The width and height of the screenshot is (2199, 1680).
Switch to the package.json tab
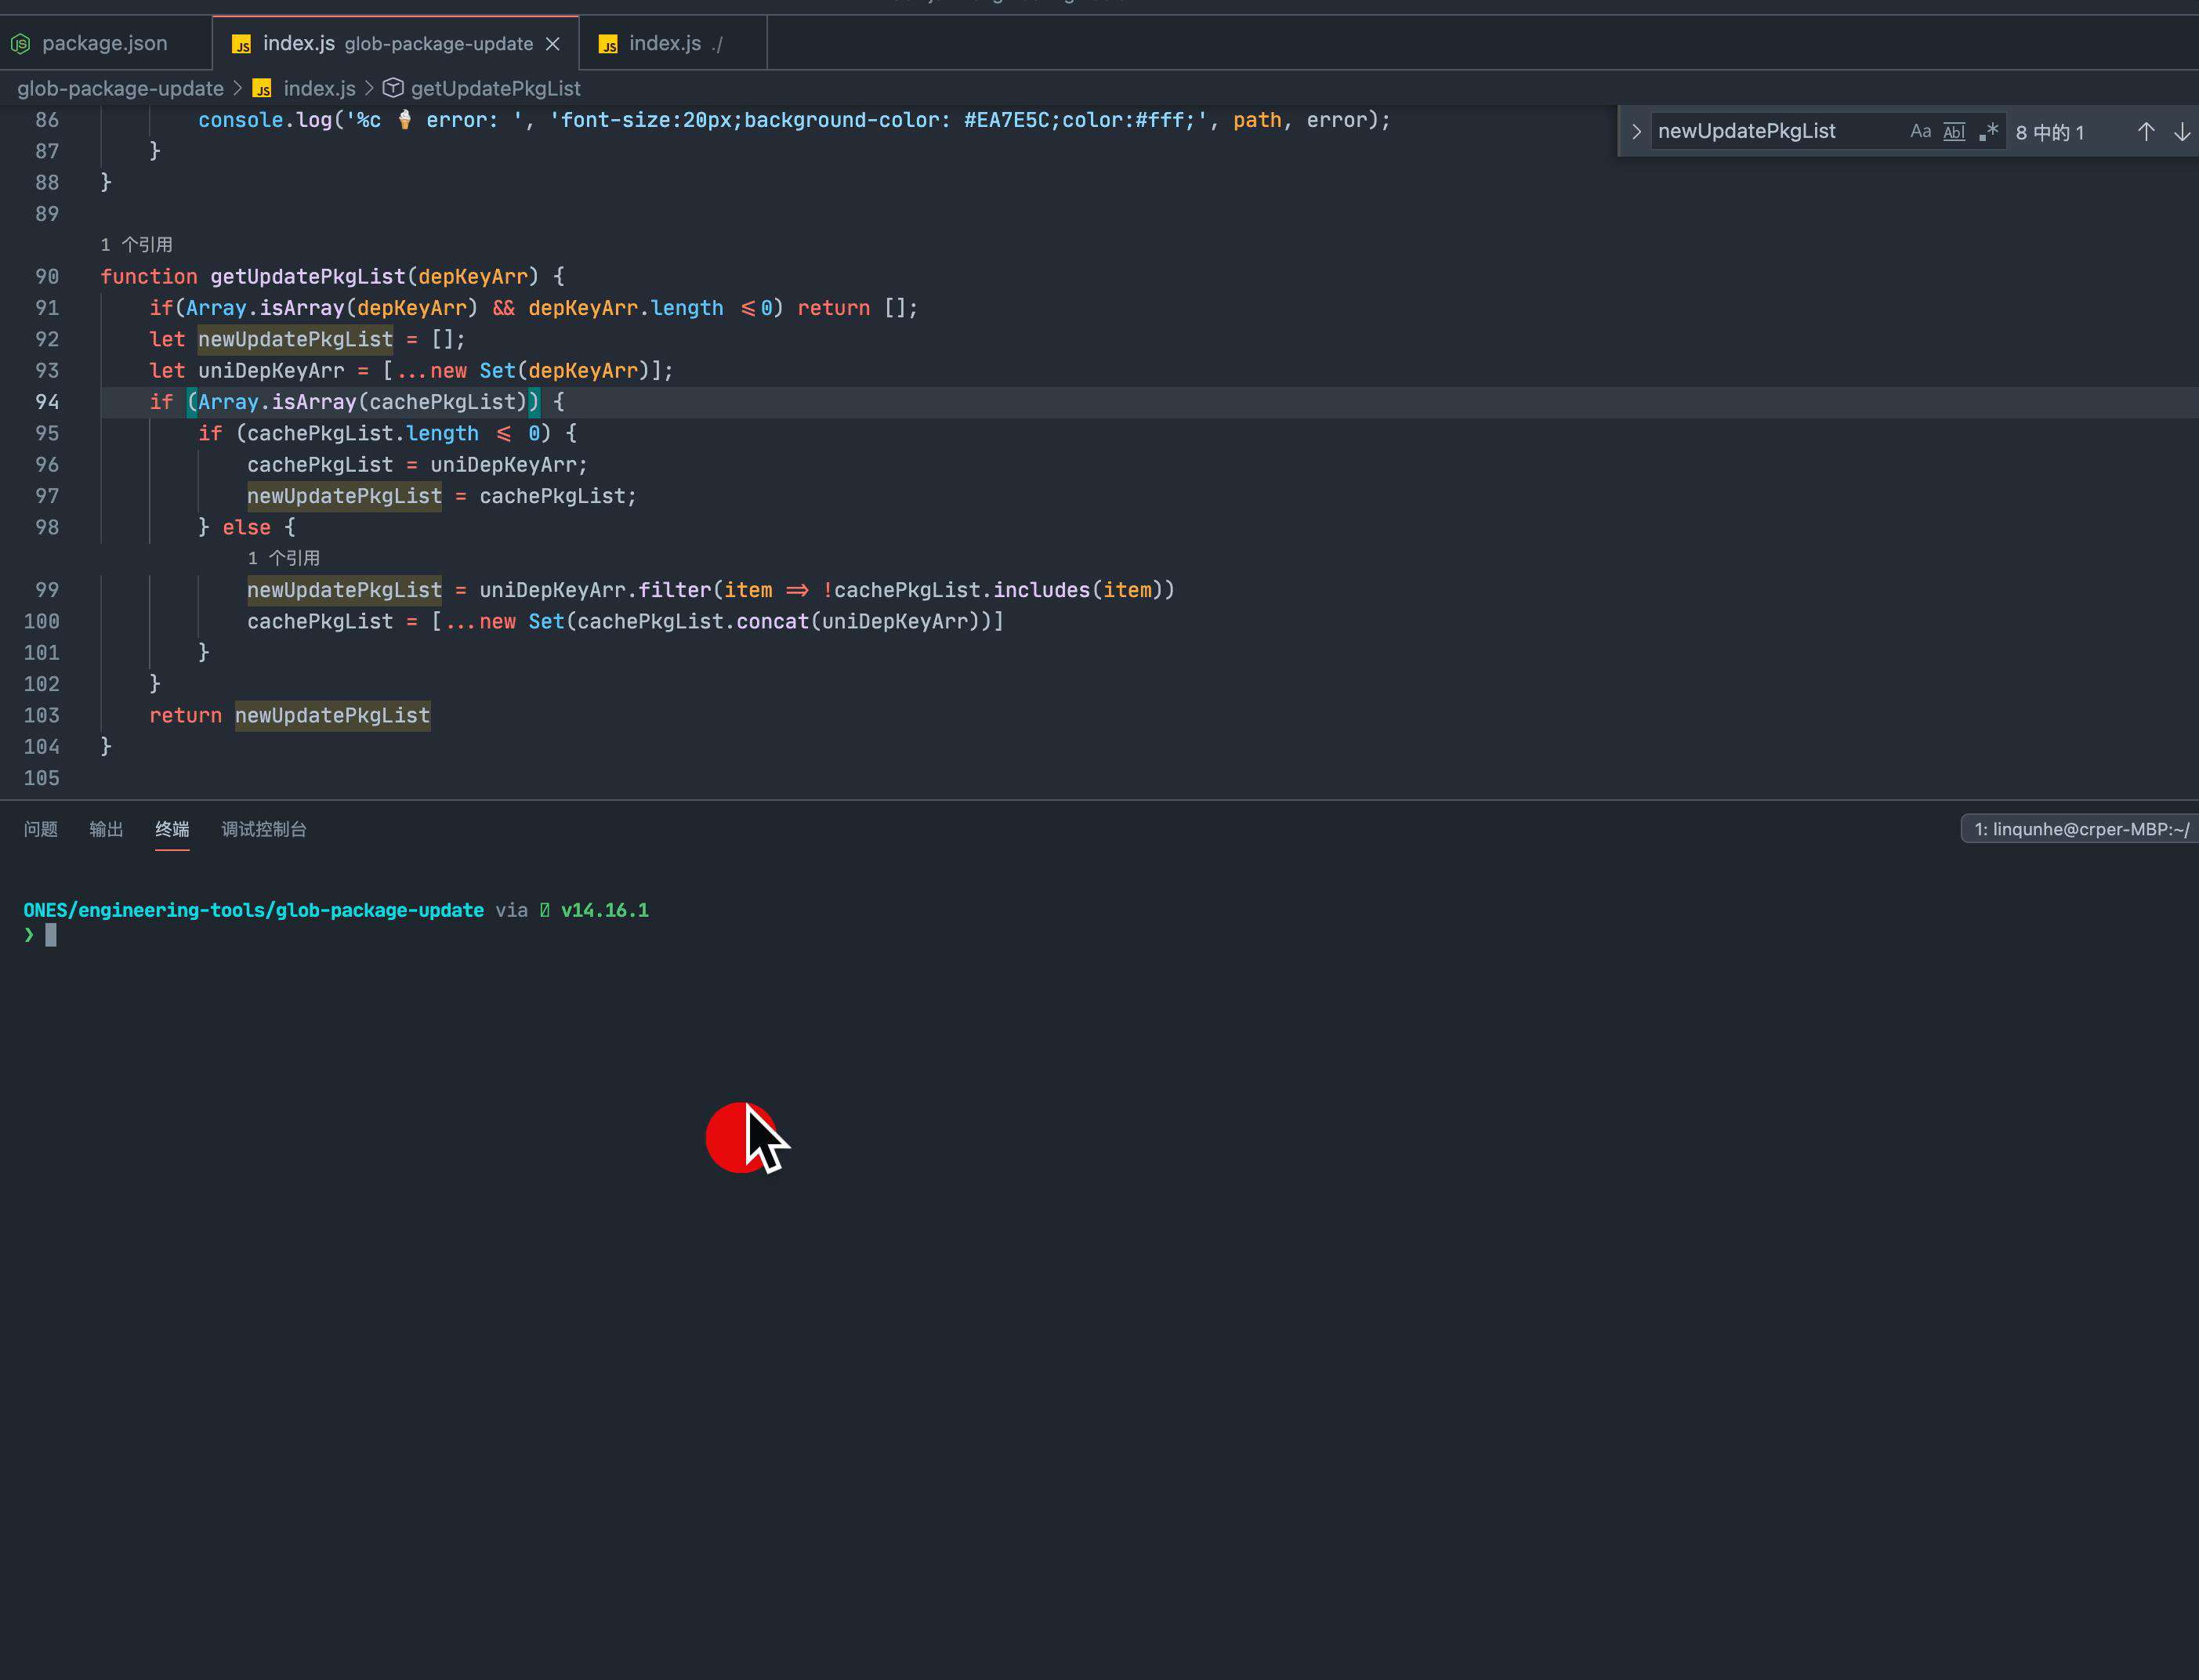[105, 43]
